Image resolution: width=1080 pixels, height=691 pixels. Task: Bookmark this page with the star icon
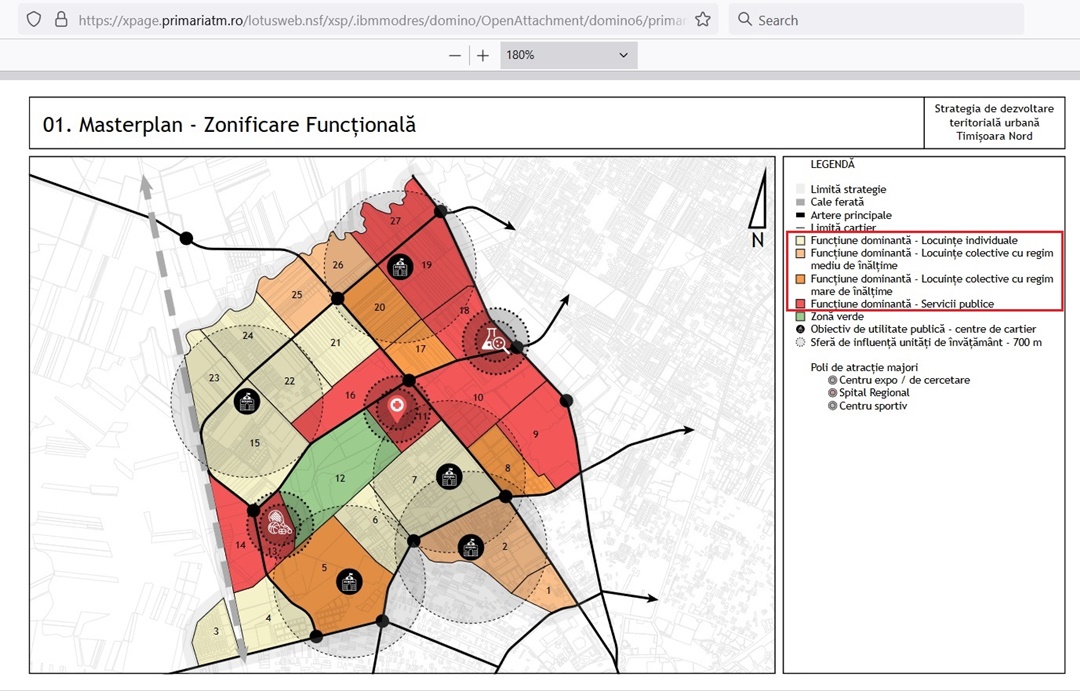point(703,19)
